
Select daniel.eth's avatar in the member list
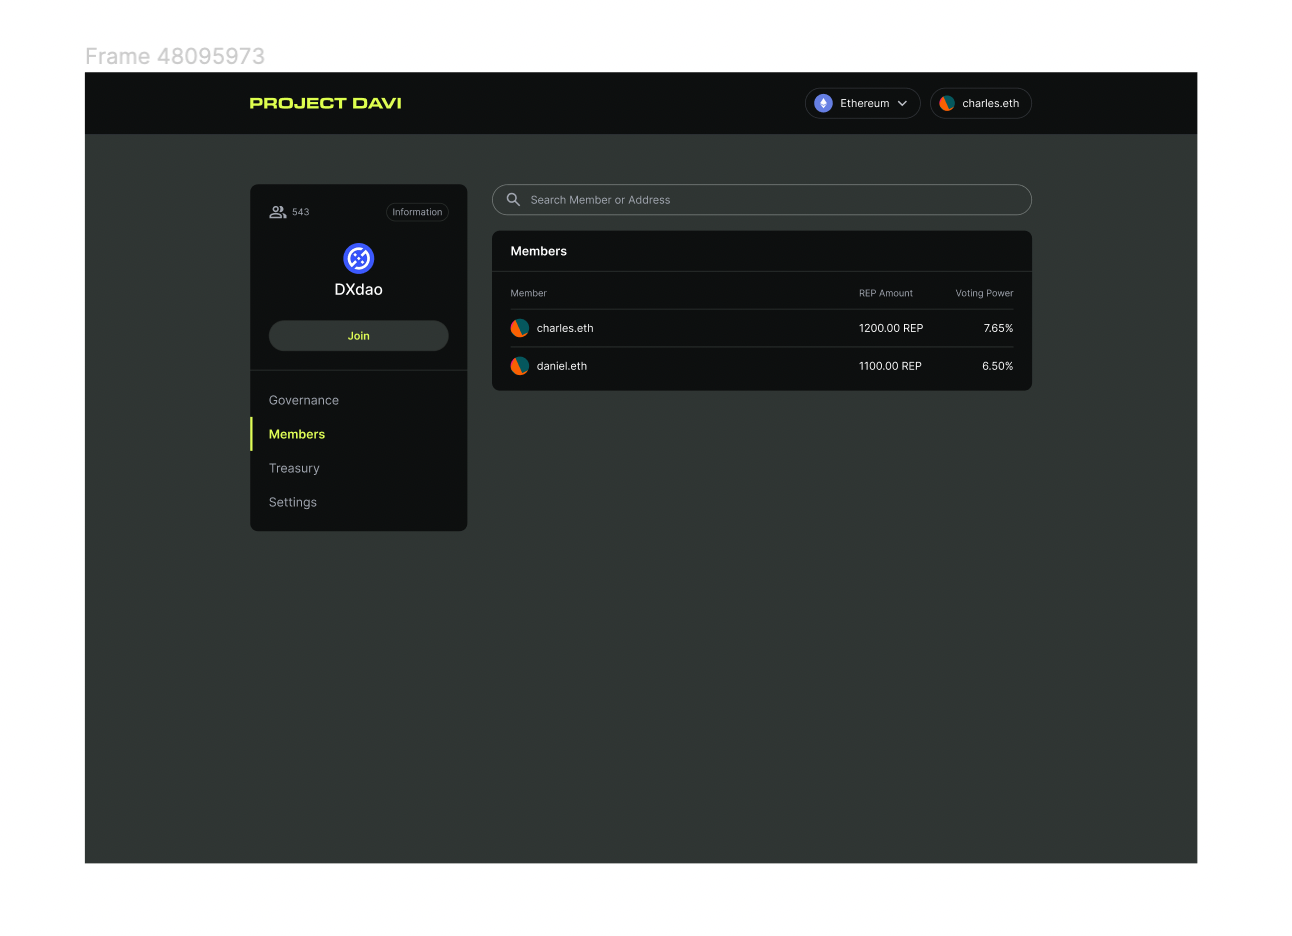(x=519, y=365)
